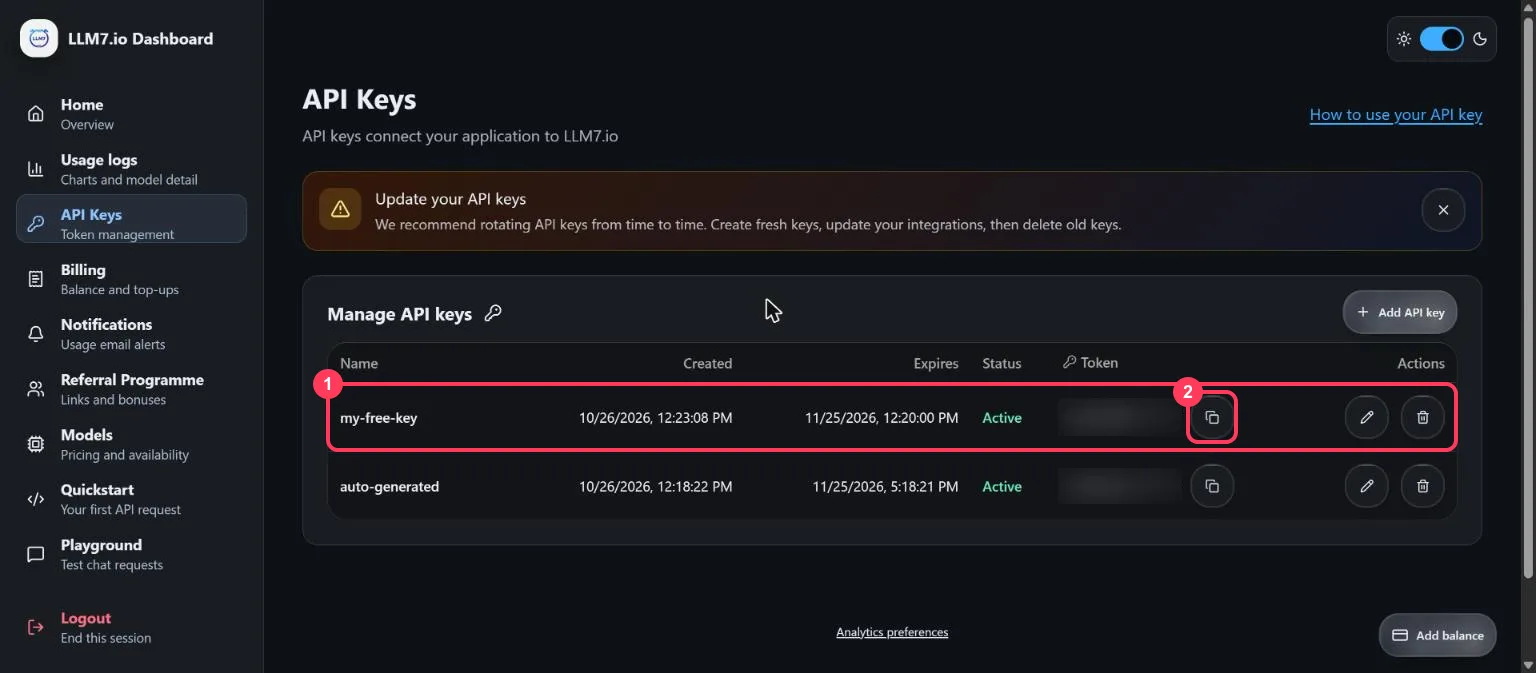1536x673 pixels.
Task: Open the Referral Programme page
Action: pos(131,389)
